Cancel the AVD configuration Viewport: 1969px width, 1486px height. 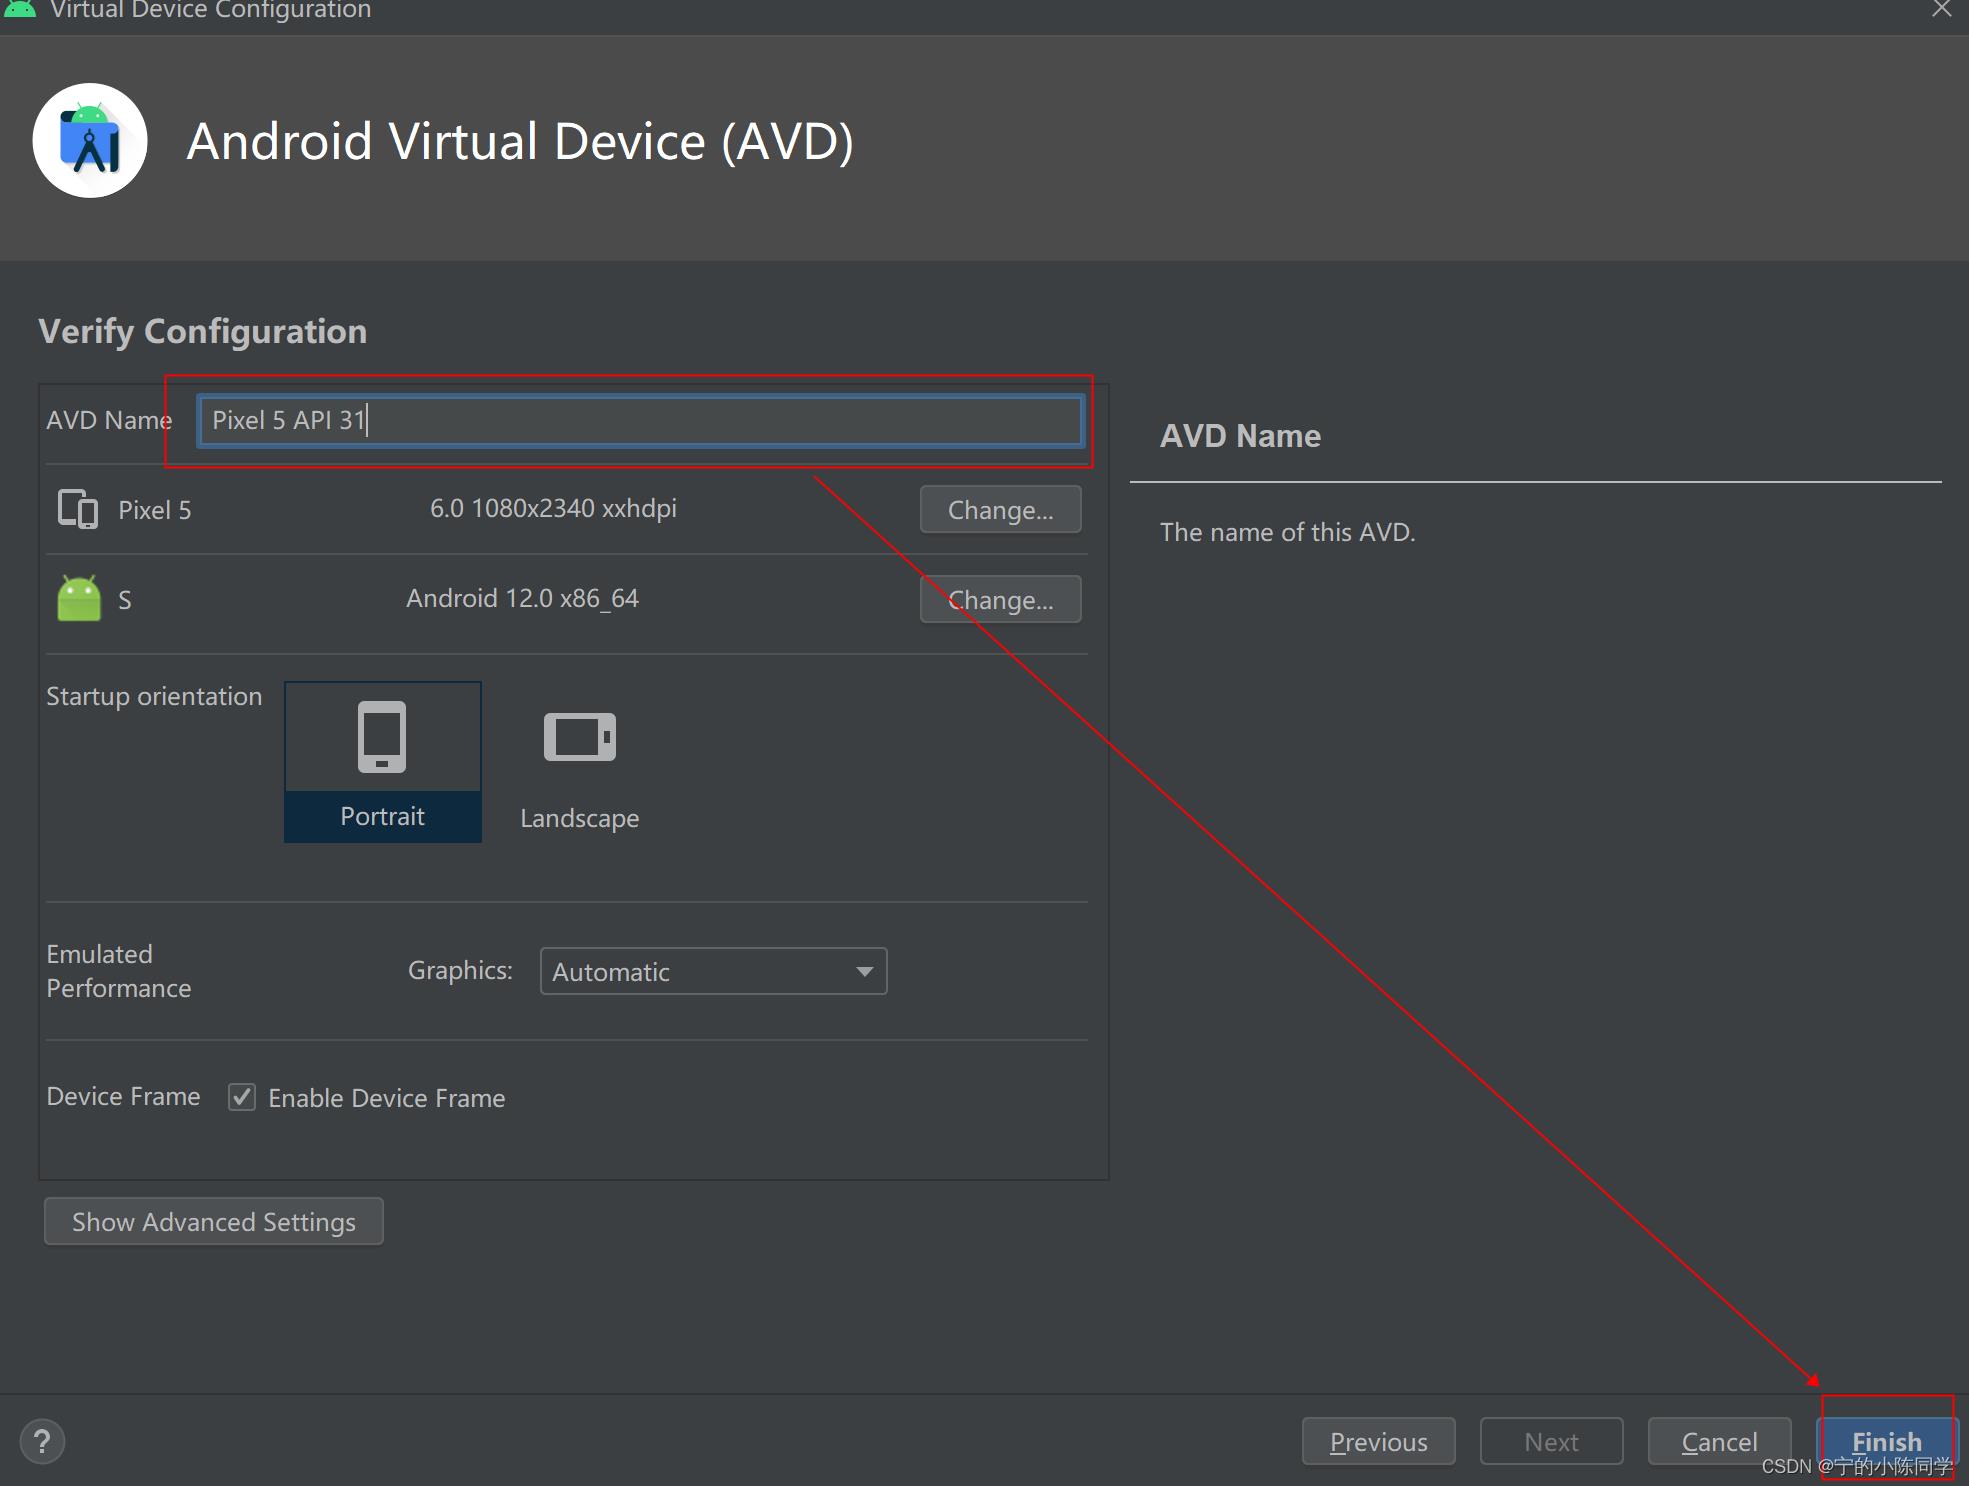(x=1719, y=1442)
